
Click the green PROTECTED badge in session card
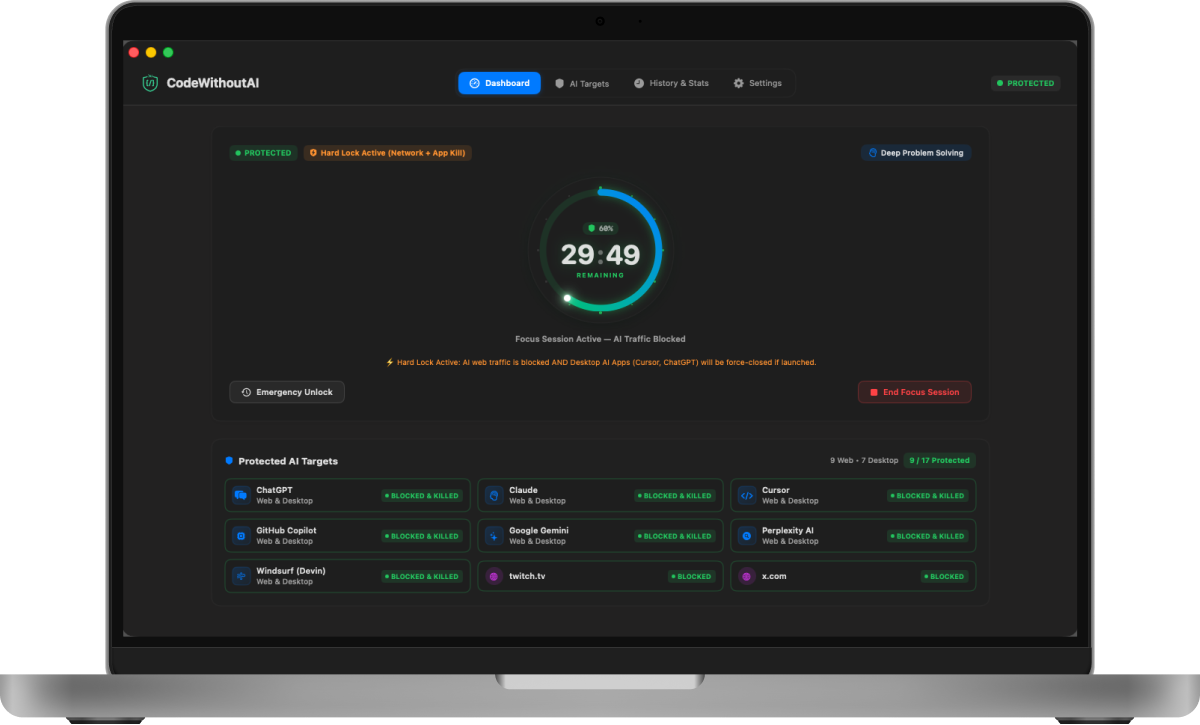tap(263, 153)
